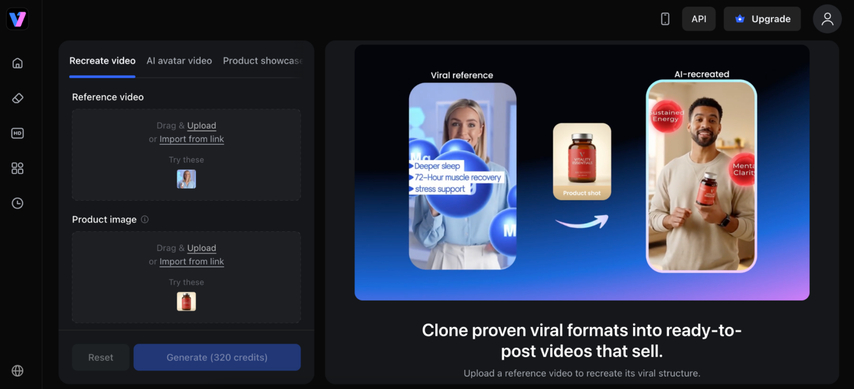Click 'Upload a reference video' subtitle text

[582, 374]
